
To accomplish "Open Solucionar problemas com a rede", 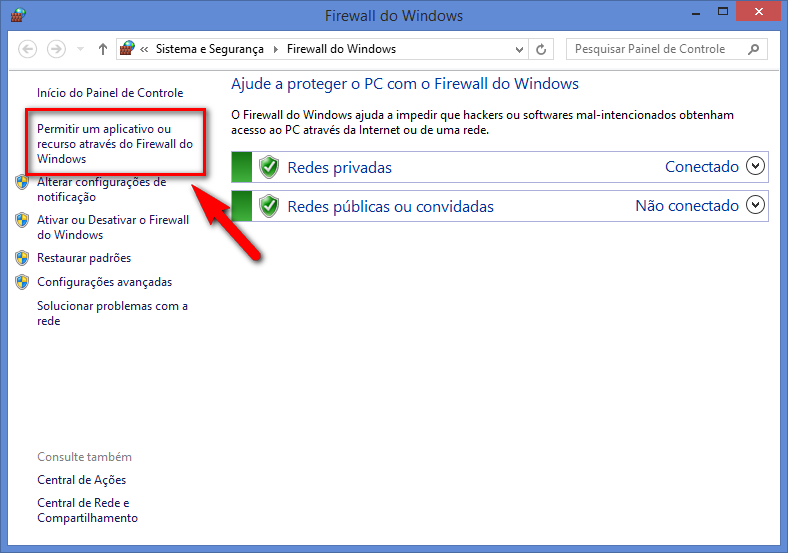I will 113,313.
